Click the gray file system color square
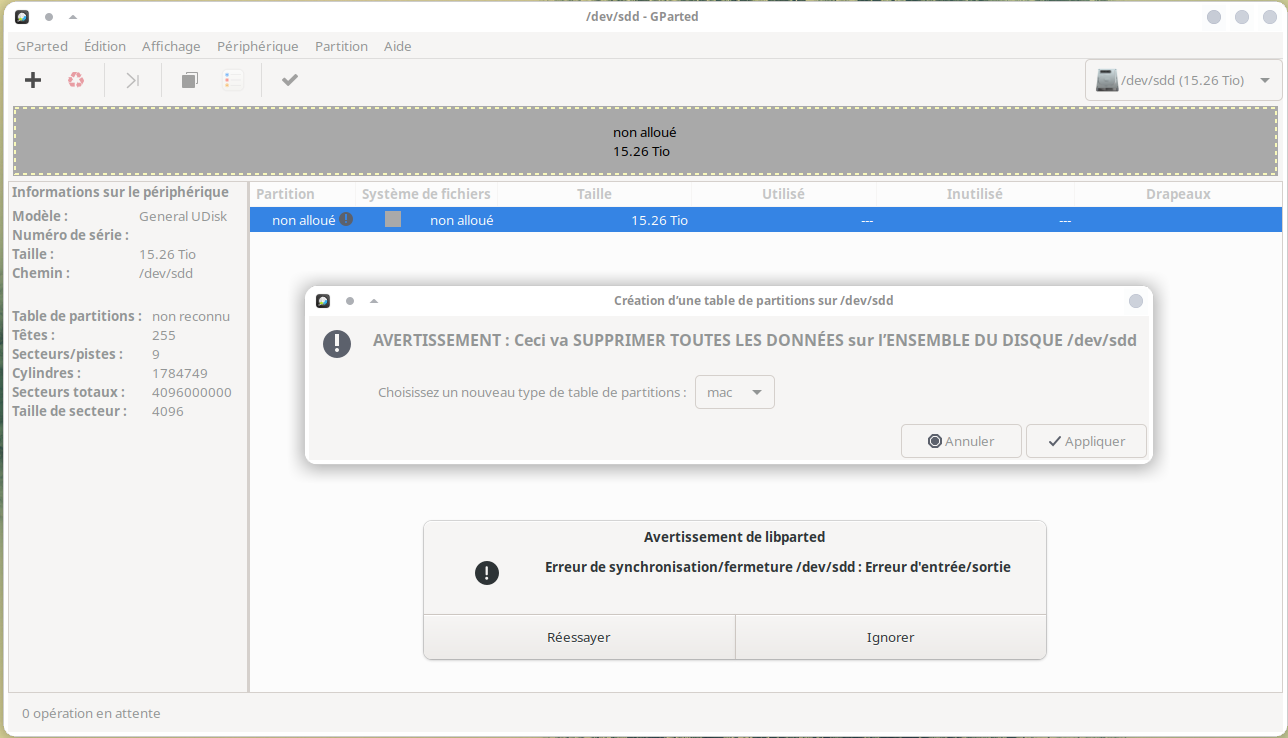The width and height of the screenshot is (1288, 738). pos(393,219)
